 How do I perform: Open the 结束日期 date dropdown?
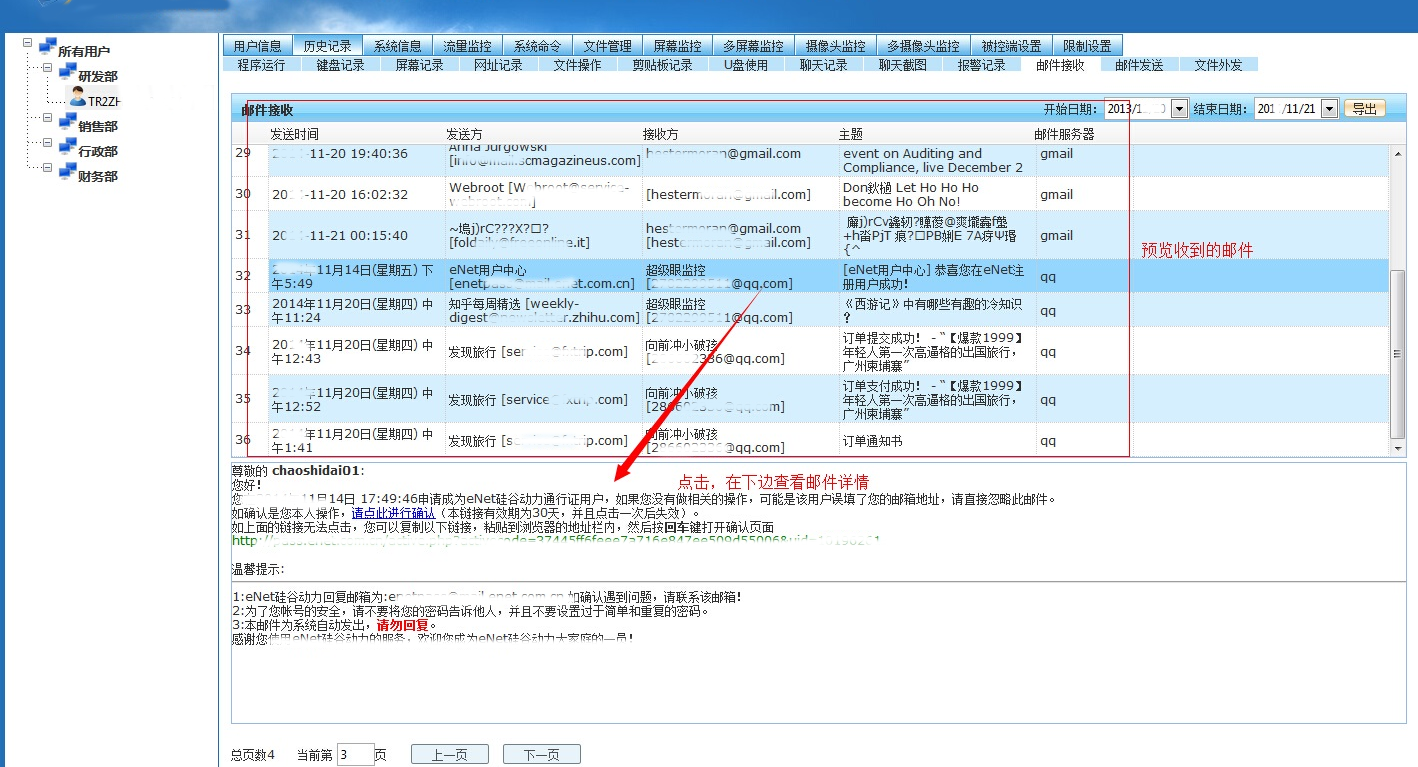click(1329, 108)
